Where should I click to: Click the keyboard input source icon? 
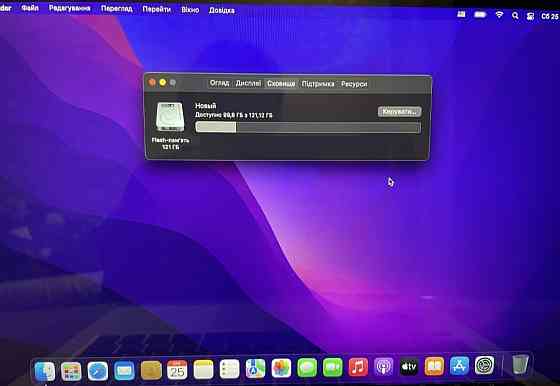click(461, 14)
